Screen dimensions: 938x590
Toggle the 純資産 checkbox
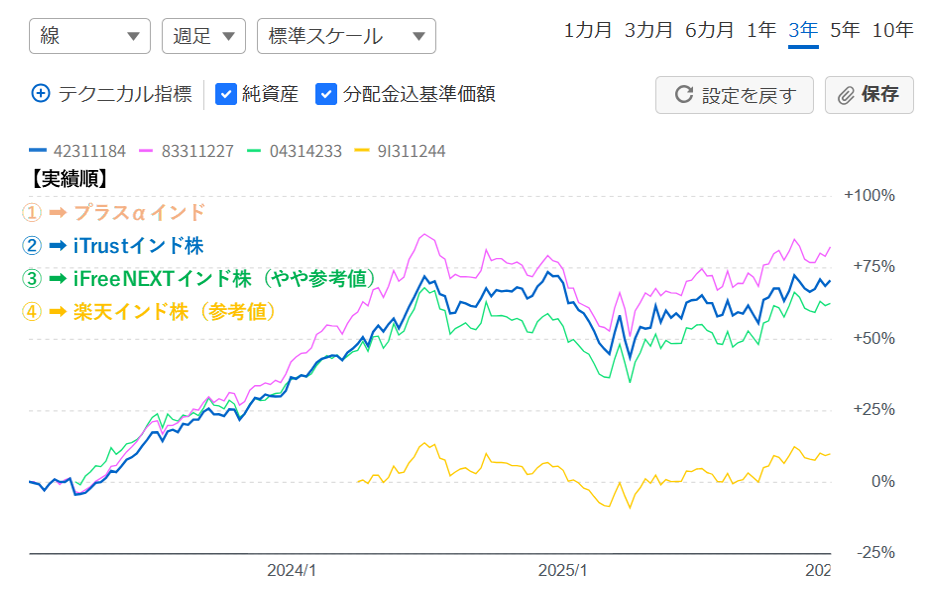point(226,94)
